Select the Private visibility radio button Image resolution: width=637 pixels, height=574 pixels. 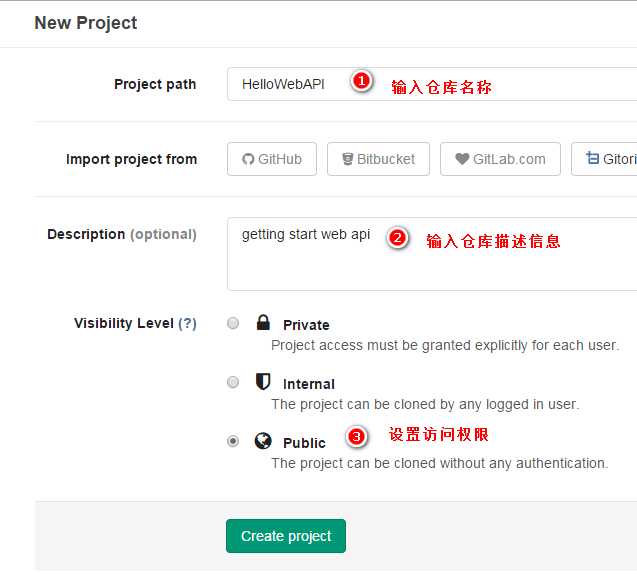tap(233, 323)
